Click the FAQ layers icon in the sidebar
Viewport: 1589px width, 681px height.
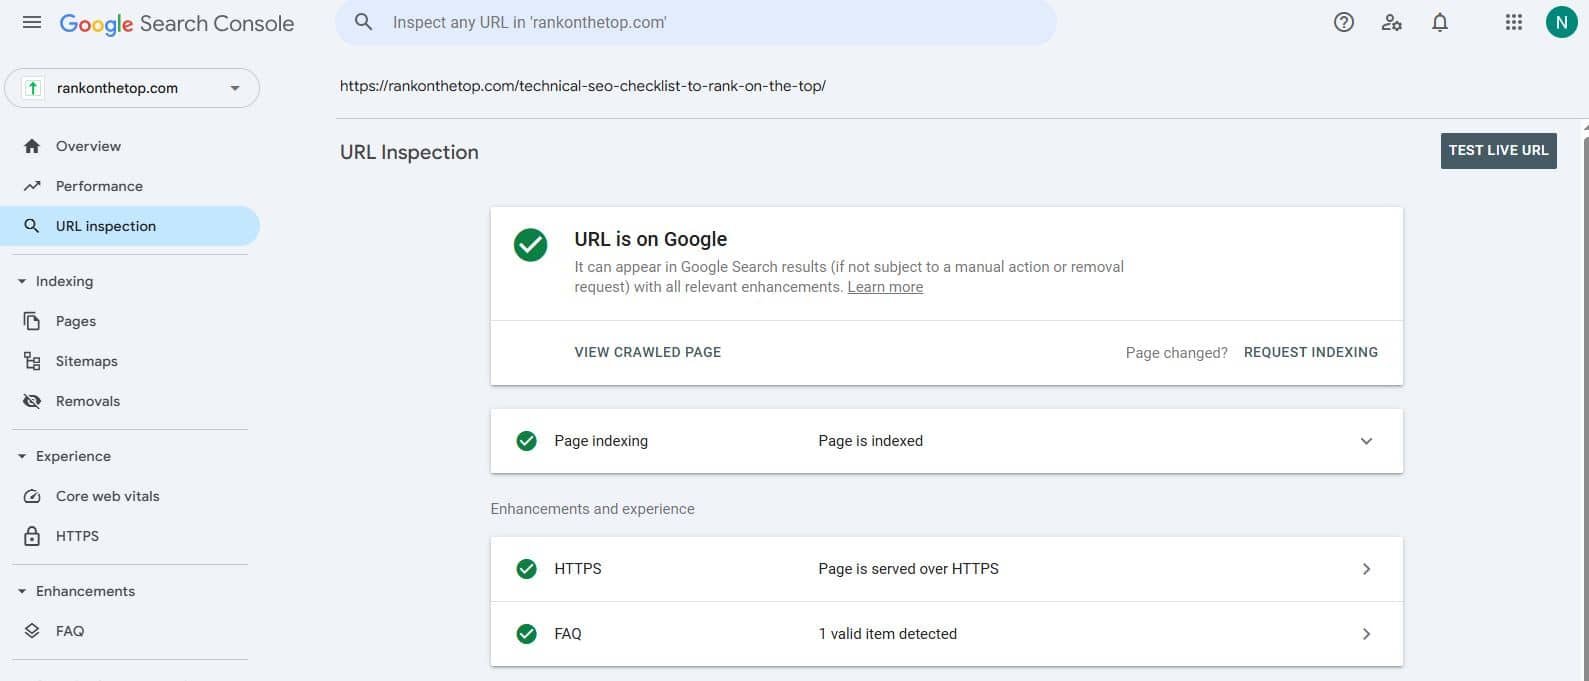pos(32,631)
